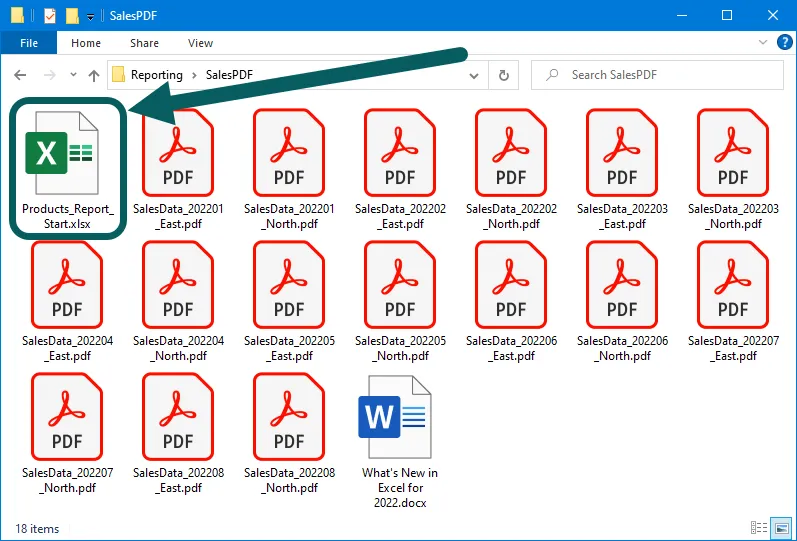The width and height of the screenshot is (797, 541).
Task: Go up one folder level
Action: tap(94, 75)
